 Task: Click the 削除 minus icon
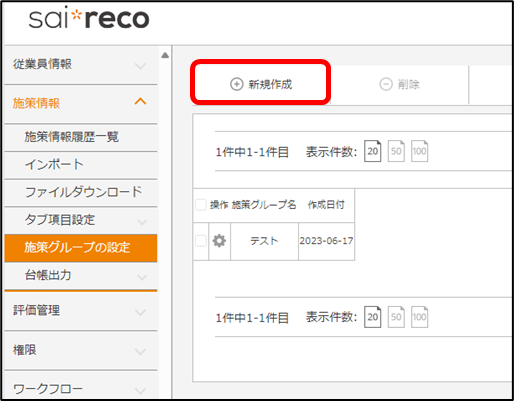click(386, 84)
